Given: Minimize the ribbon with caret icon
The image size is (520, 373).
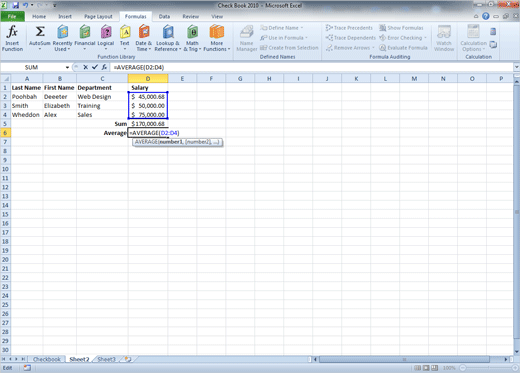Looking at the screenshot, I should click(476, 16).
